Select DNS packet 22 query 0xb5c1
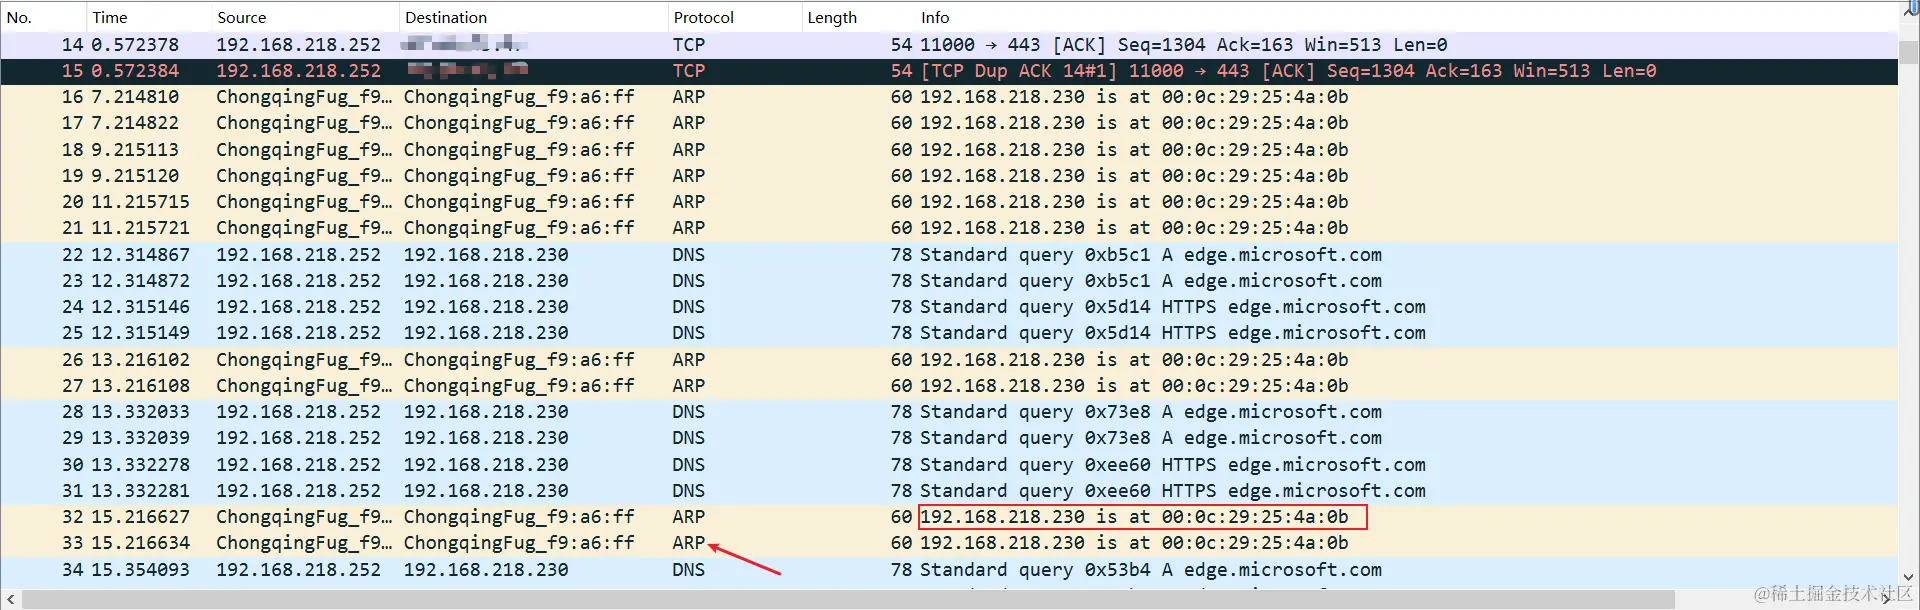 pos(949,255)
